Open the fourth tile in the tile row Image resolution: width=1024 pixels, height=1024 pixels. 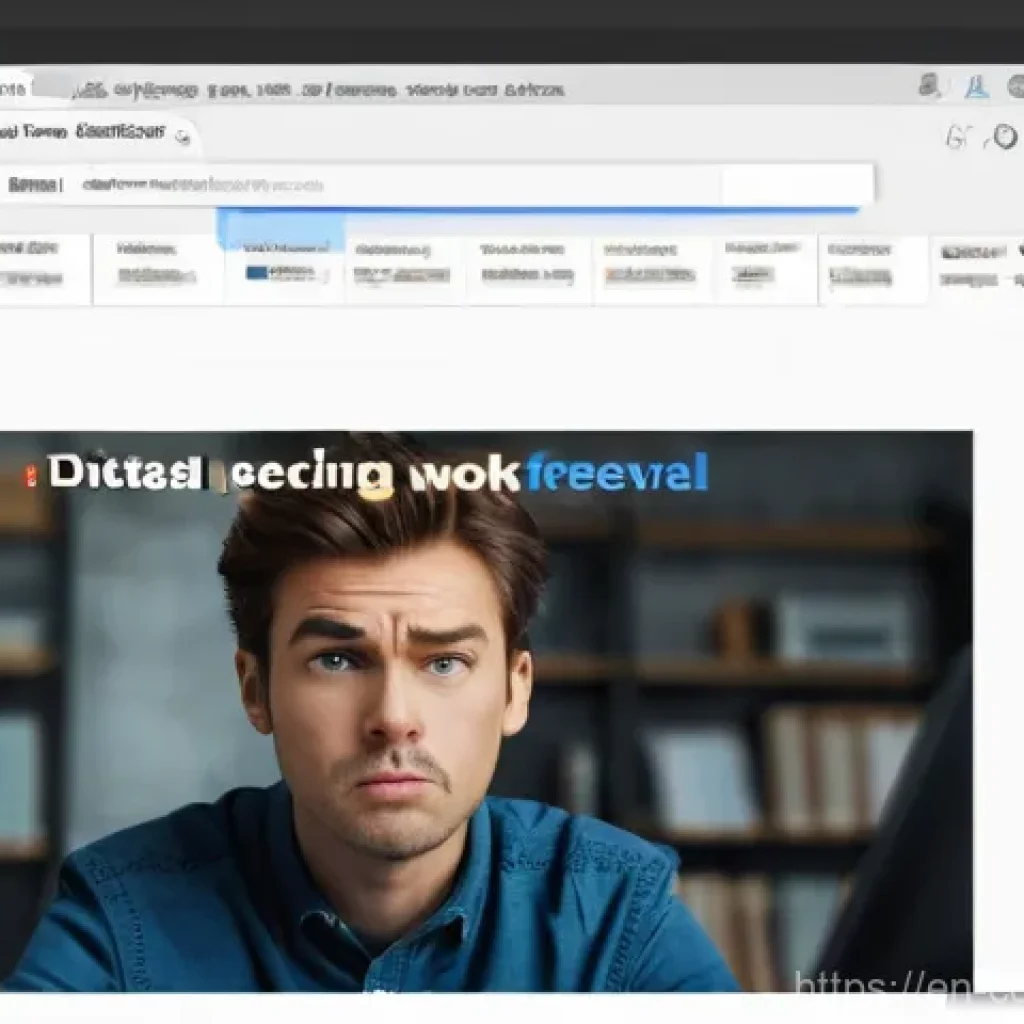point(403,265)
